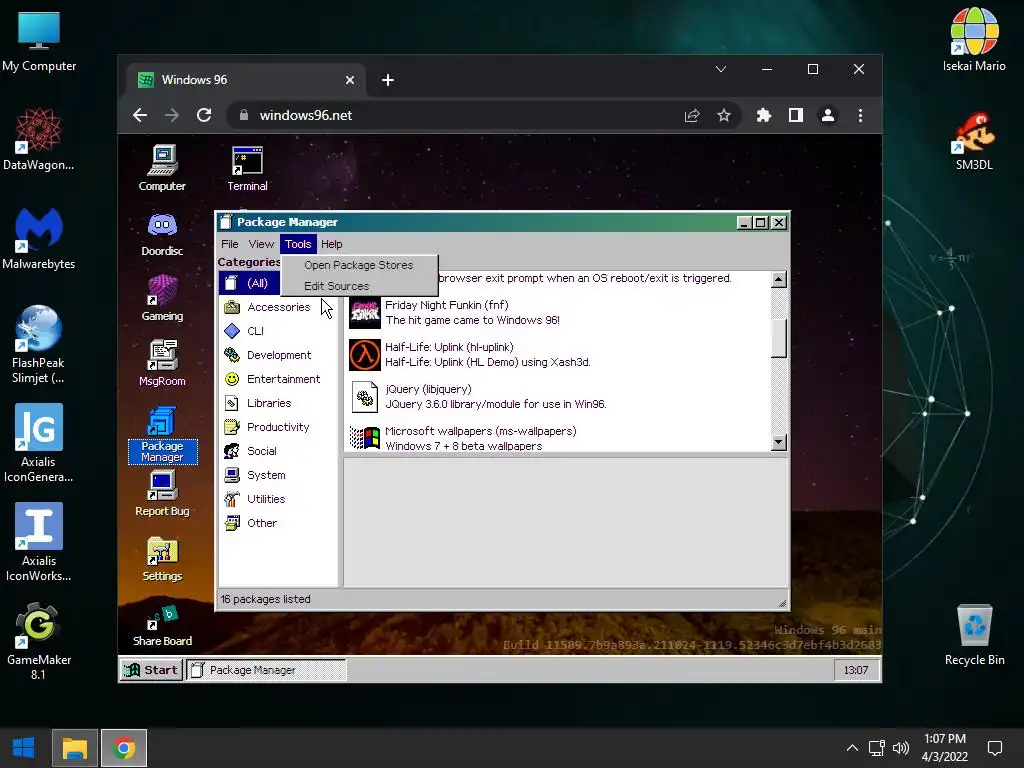Reload the windows96.net page
The image size is (1024, 768).
204,115
